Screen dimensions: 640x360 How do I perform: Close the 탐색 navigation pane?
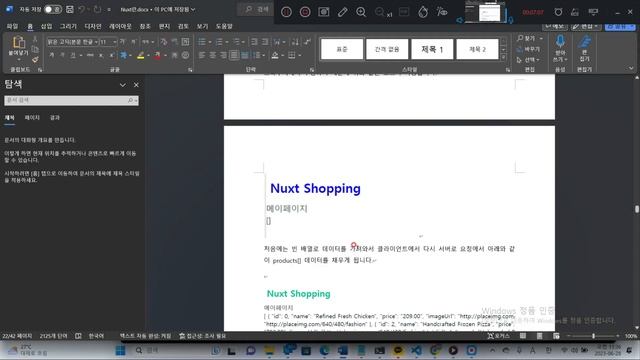[136, 85]
